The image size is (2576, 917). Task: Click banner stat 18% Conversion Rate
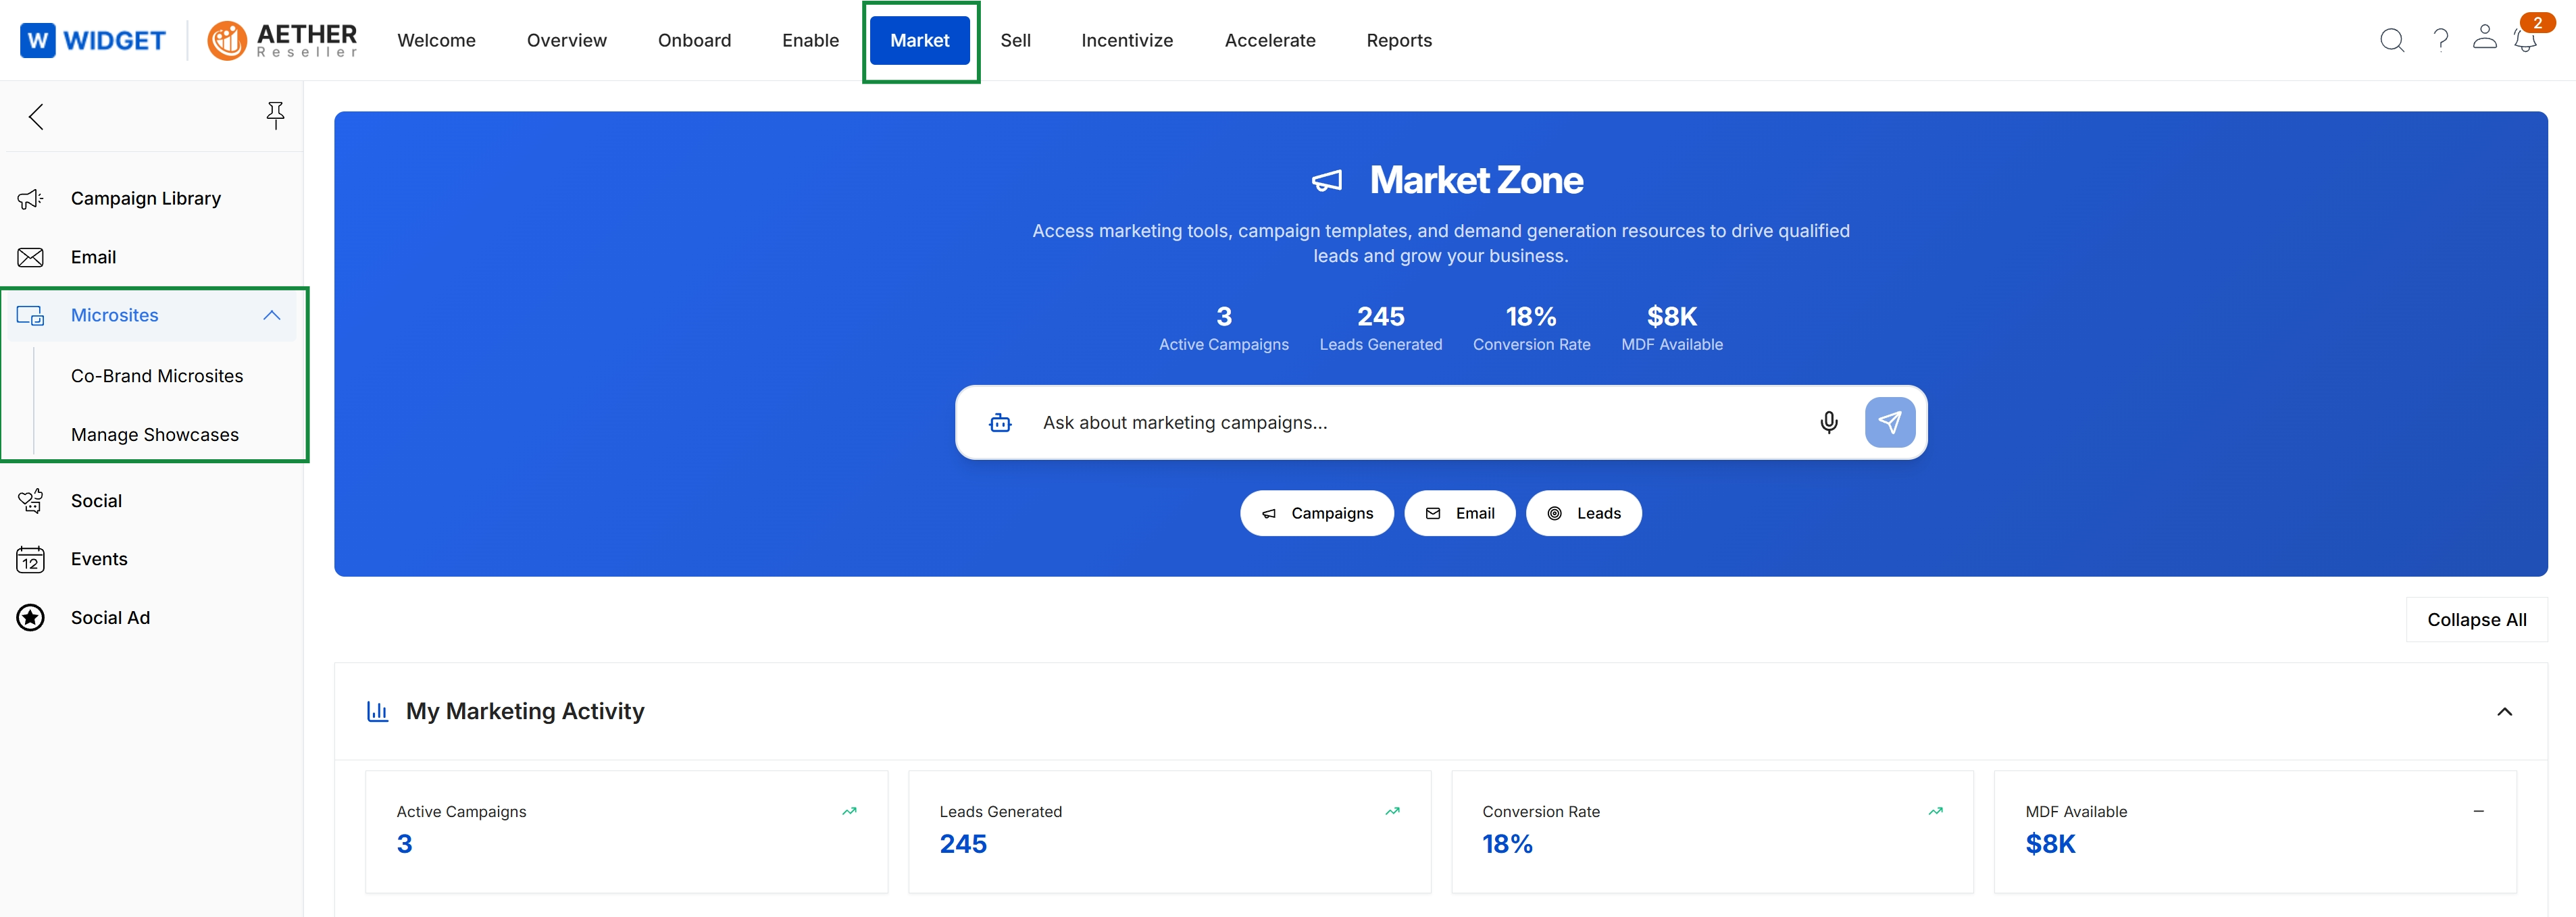[1531, 328]
